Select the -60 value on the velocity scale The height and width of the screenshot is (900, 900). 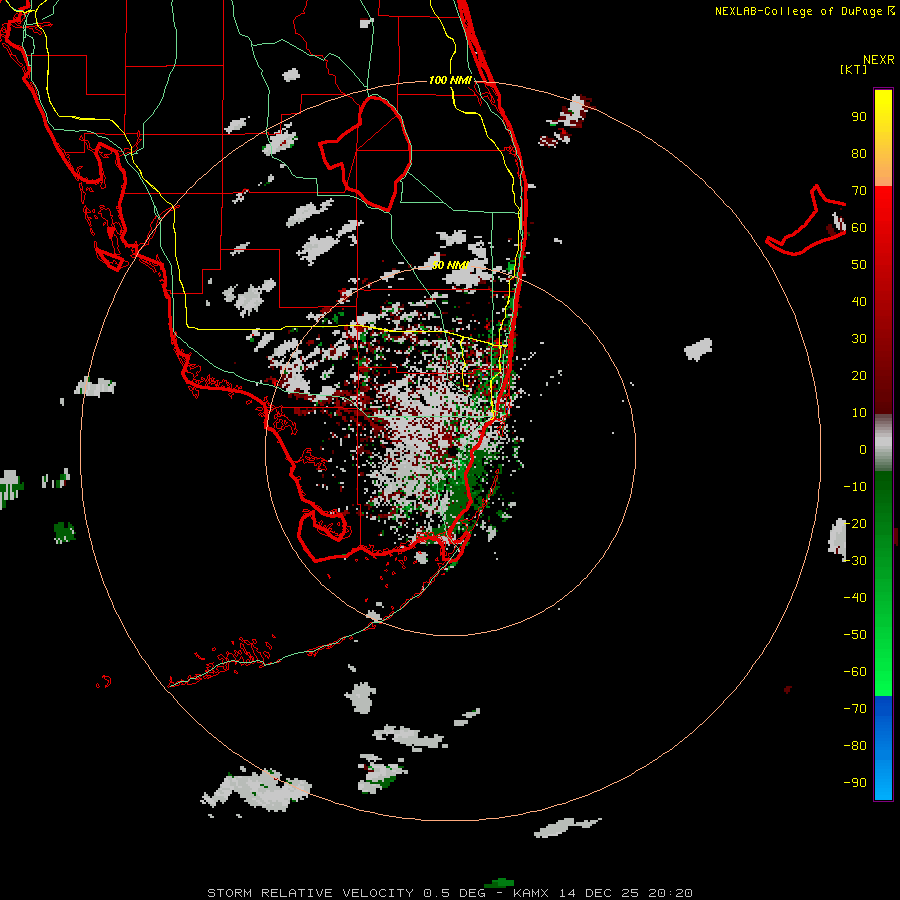pyautogui.click(x=855, y=672)
